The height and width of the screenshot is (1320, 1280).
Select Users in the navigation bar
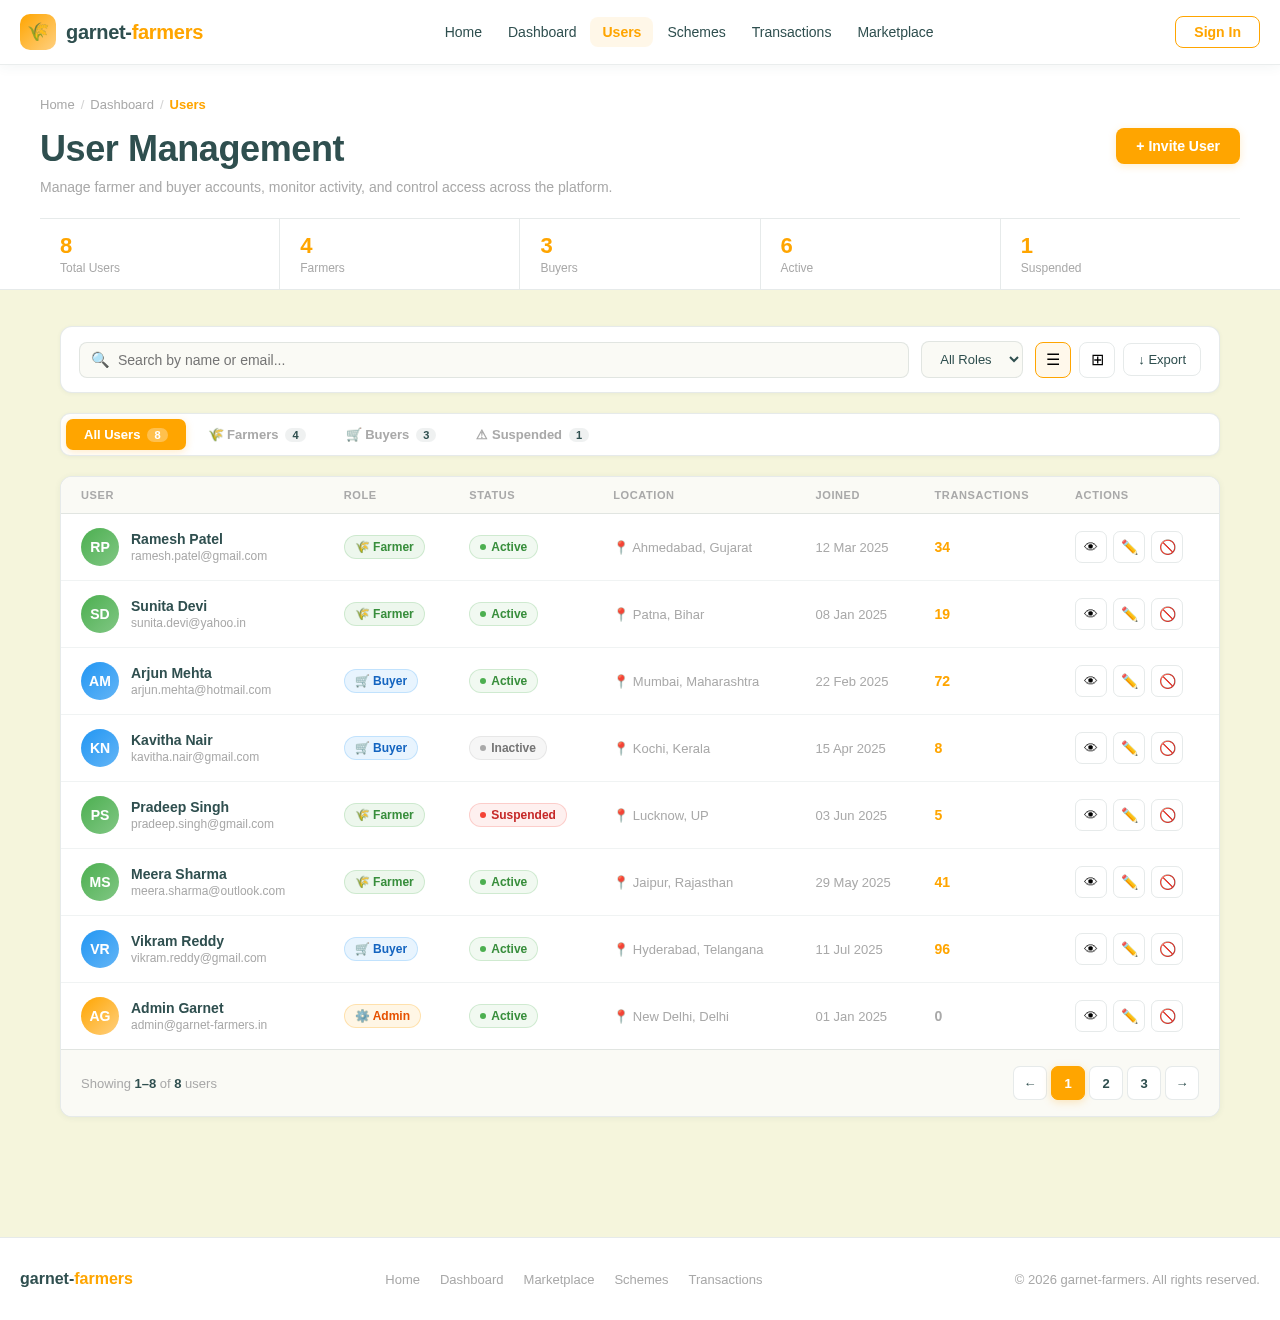pos(621,32)
